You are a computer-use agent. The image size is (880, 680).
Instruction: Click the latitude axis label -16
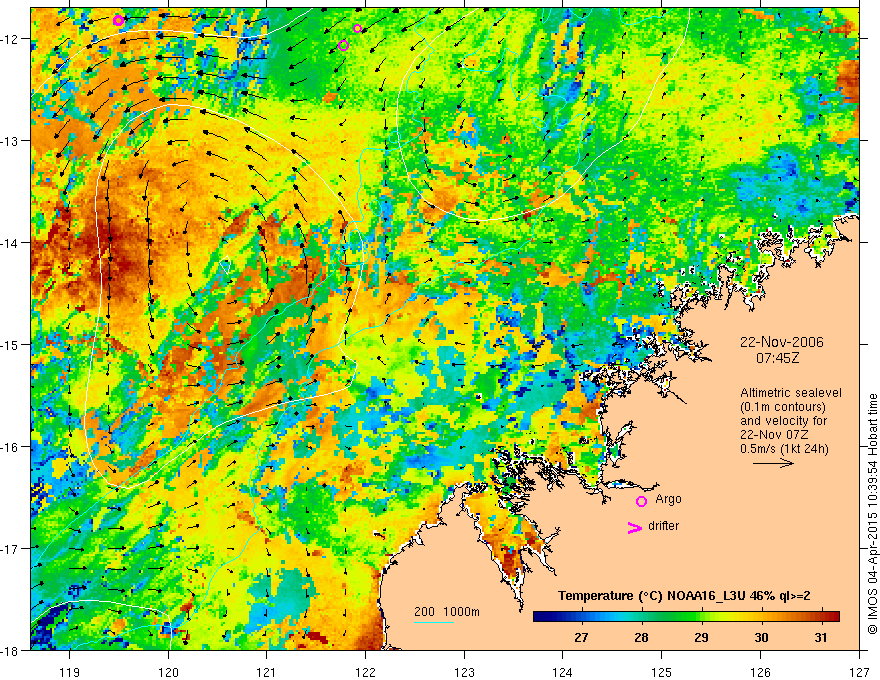coord(10,447)
